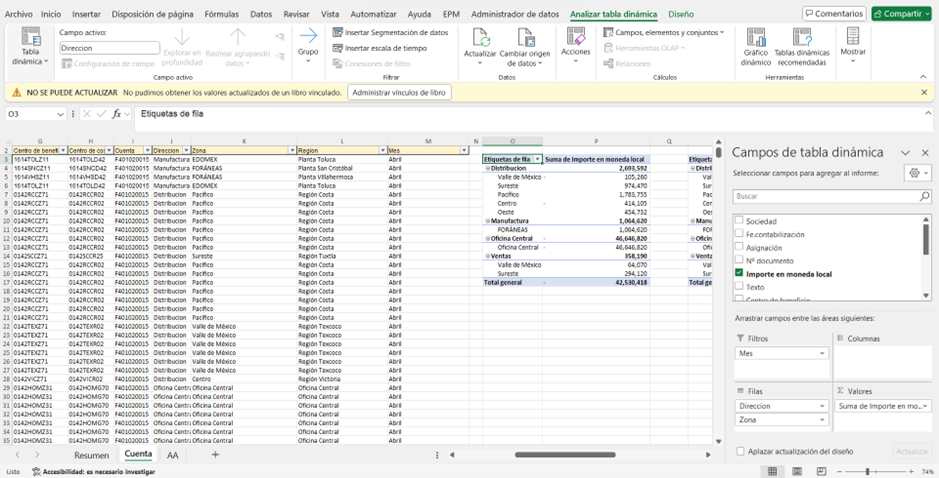This screenshot has width=939, height=478.
Task: Enable Aplazar actualización del diseño checkbox
Action: (x=740, y=451)
